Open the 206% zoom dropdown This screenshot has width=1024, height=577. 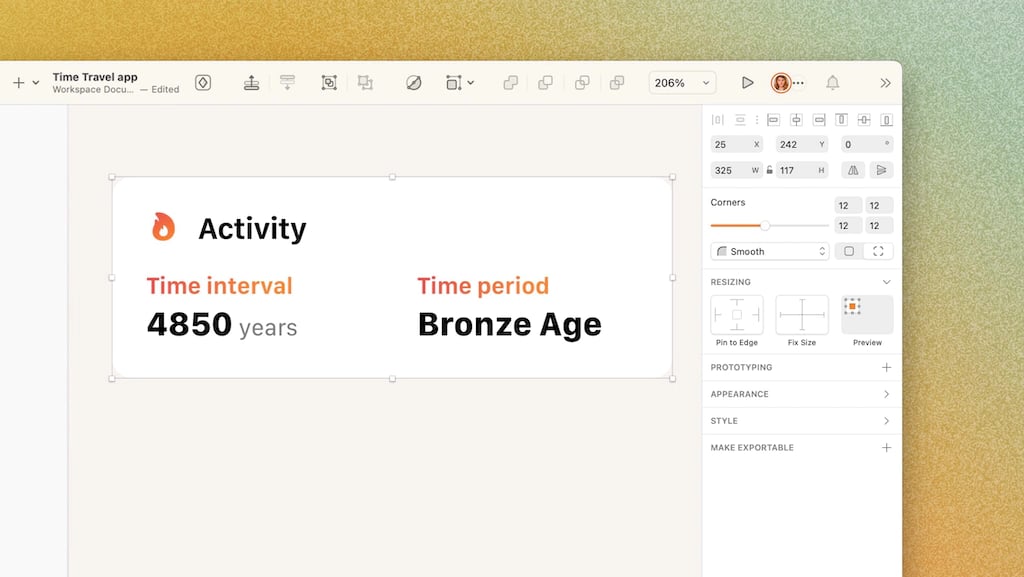(682, 83)
